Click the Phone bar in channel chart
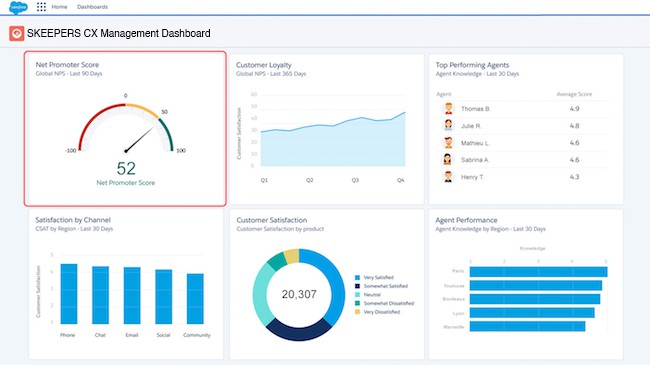The width and height of the screenshot is (650, 365). tap(69, 294)
